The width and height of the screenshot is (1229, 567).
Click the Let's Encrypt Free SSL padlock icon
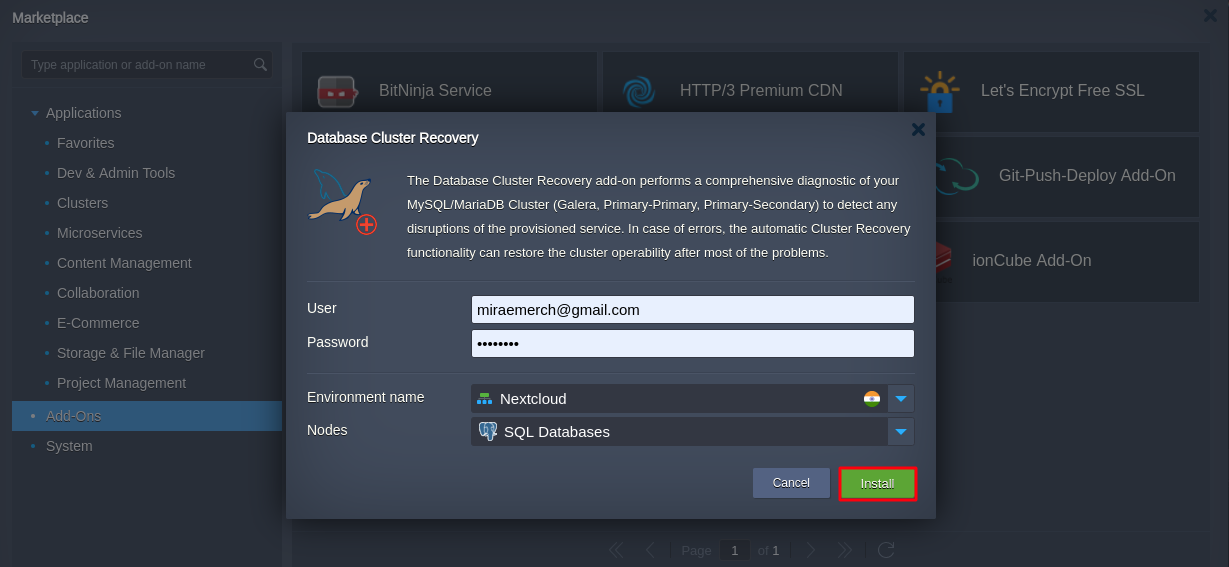(939, 91)
